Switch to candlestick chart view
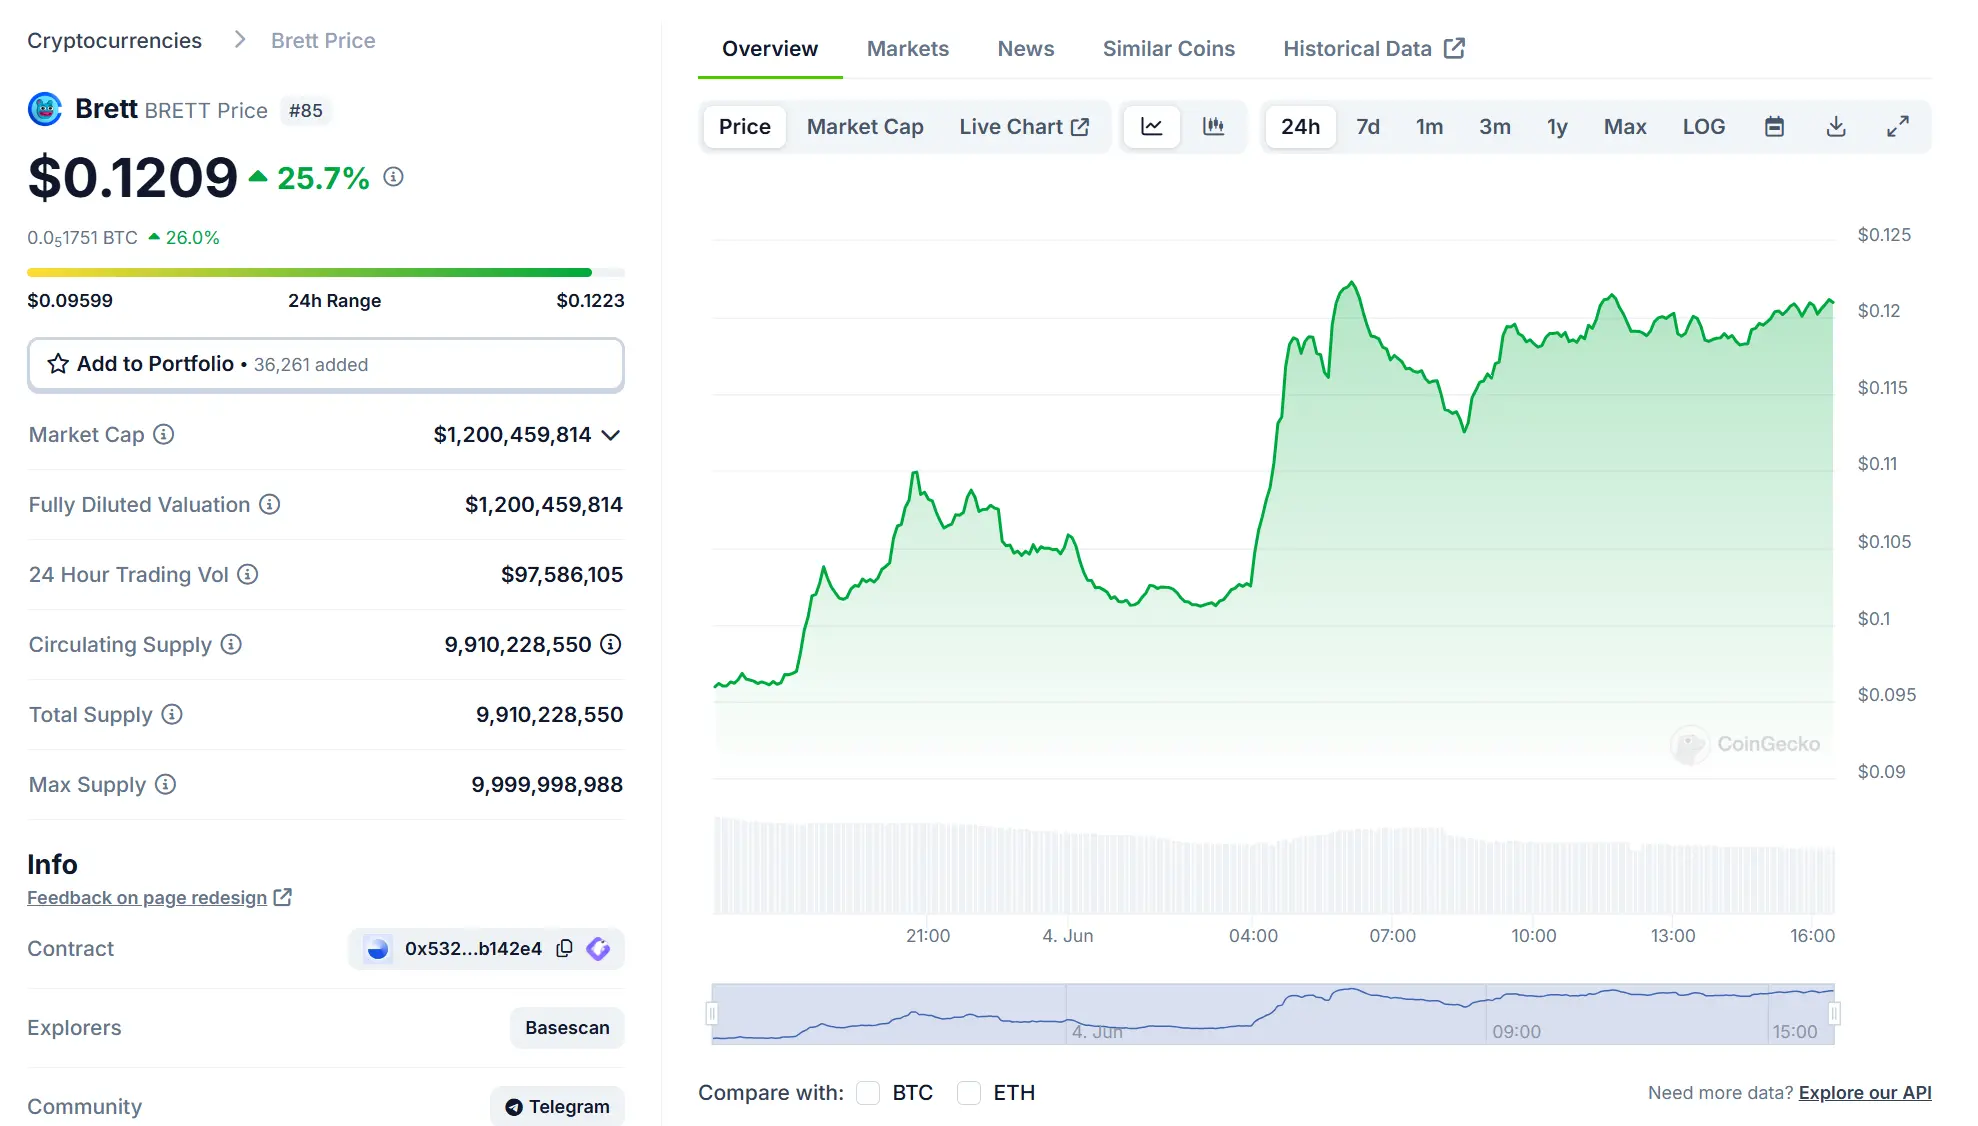 pos(1213,126)
